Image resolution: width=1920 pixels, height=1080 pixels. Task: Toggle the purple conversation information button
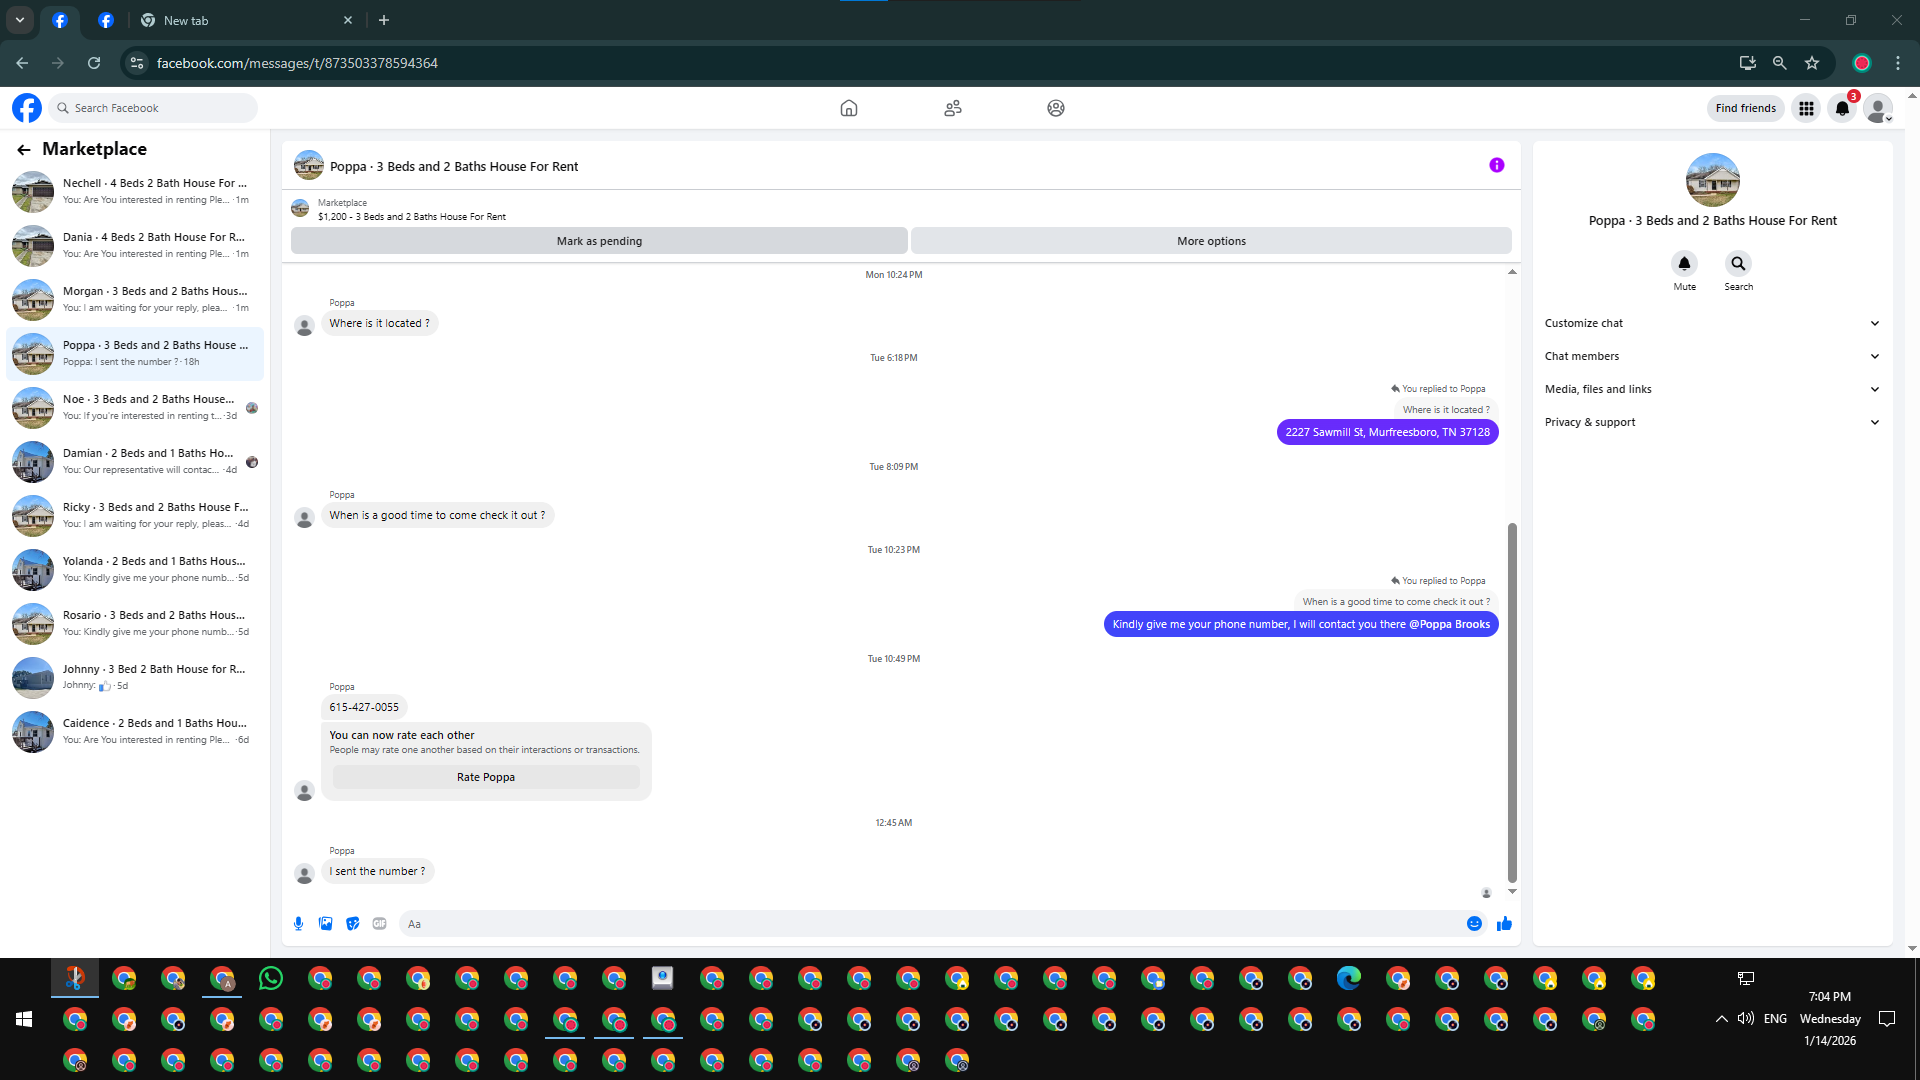(1496, 166)
